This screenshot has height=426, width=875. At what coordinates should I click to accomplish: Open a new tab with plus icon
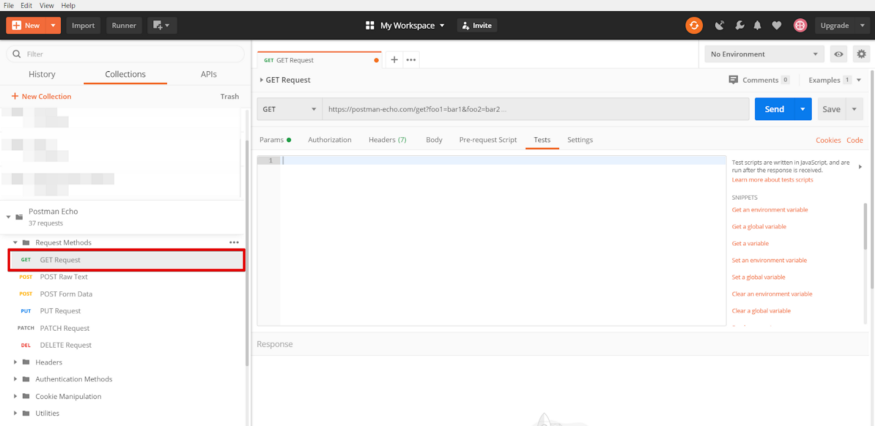point(394,60)
